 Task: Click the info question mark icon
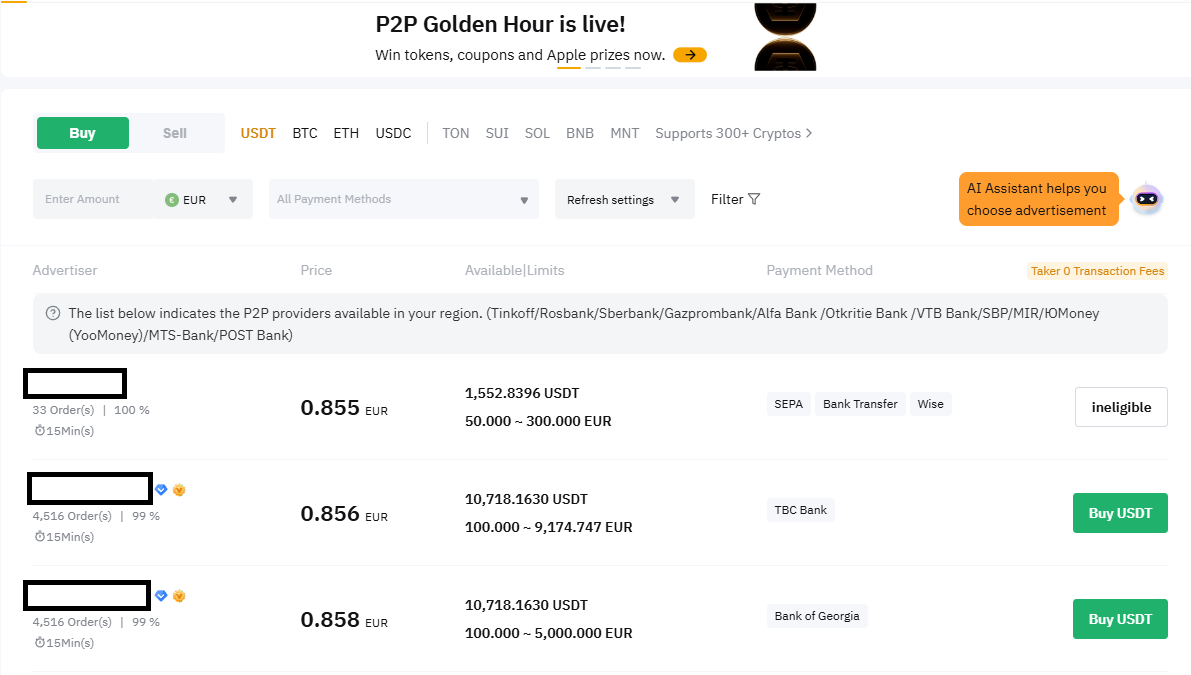click(x=53, y=313)
